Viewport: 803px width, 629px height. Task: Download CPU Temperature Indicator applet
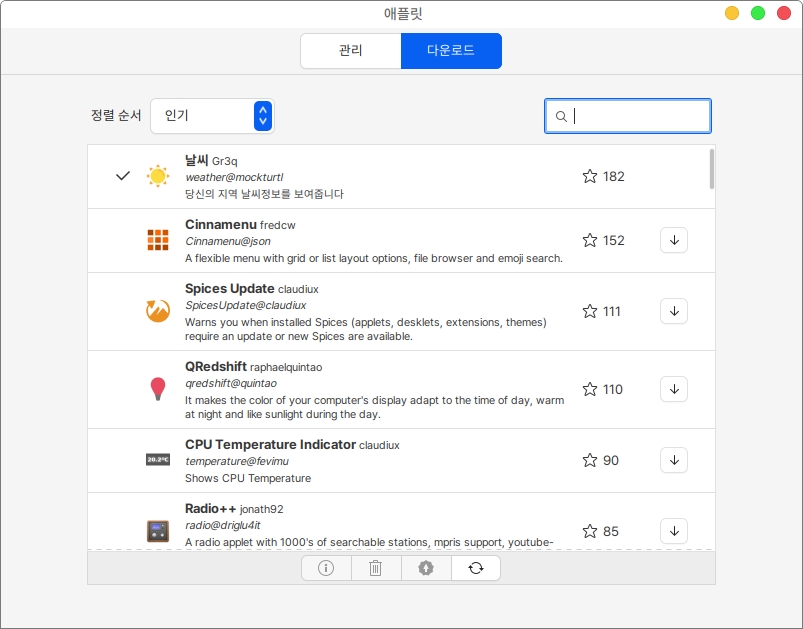673,460
